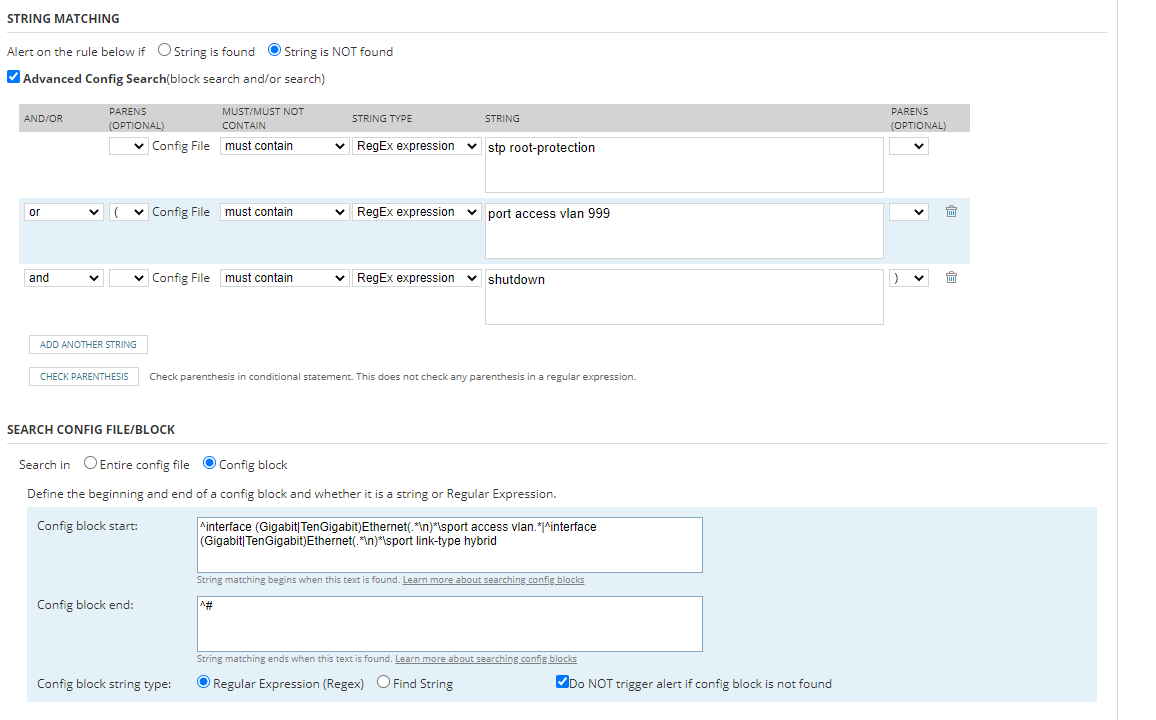Click into the Config block end text area
1156x720 pixels.
tap(450, 623)
